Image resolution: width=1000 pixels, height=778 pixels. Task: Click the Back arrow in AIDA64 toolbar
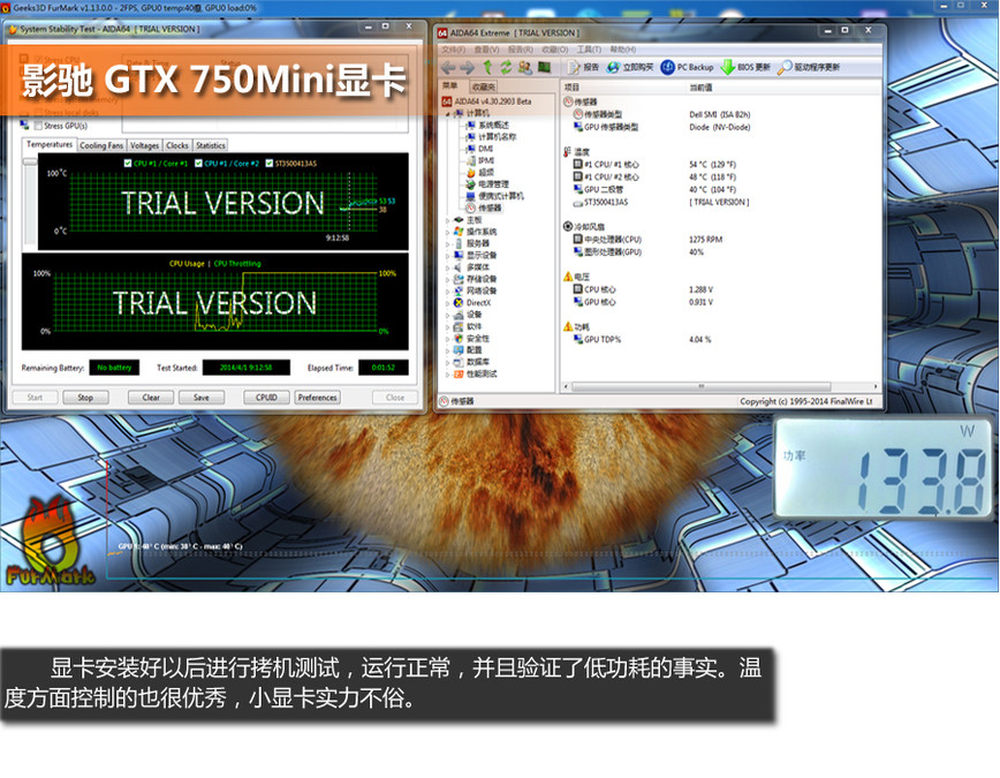point(449,68)
